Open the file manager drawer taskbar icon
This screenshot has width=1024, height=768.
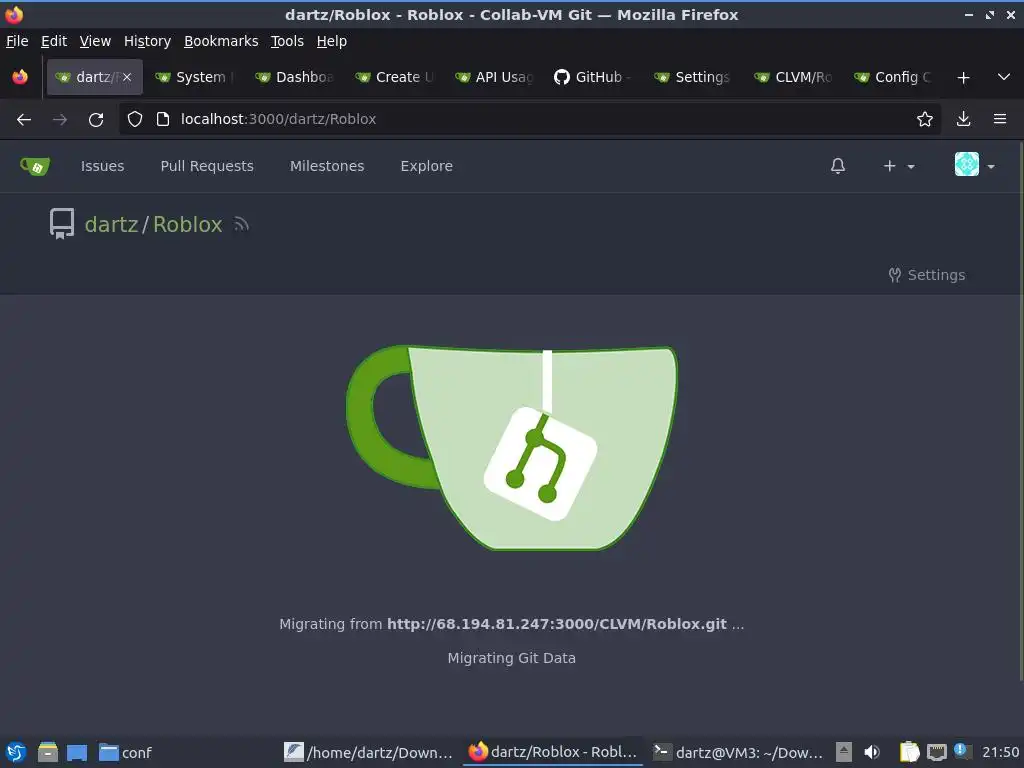(x=48, y=752)
